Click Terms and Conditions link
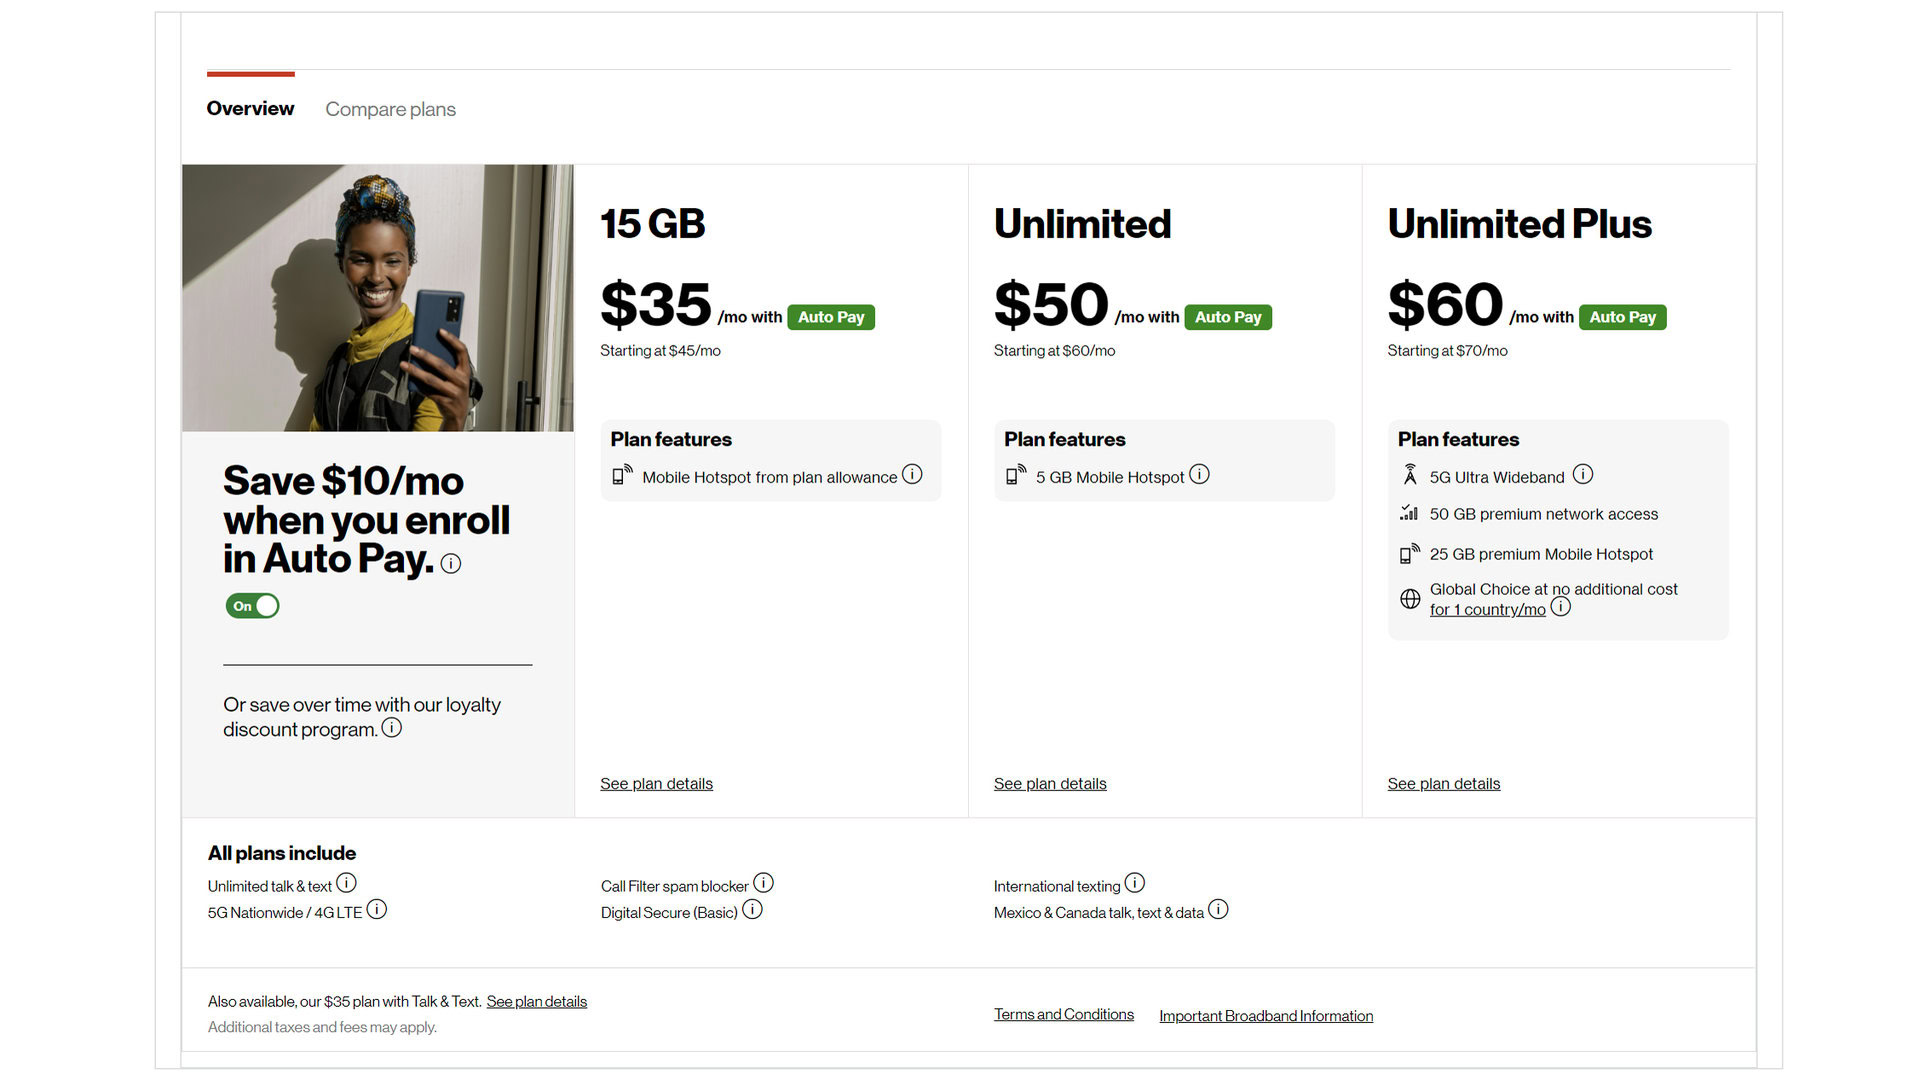Image resolution: width=1920 pixels, height=1080 pixels. point(1064,1015)
